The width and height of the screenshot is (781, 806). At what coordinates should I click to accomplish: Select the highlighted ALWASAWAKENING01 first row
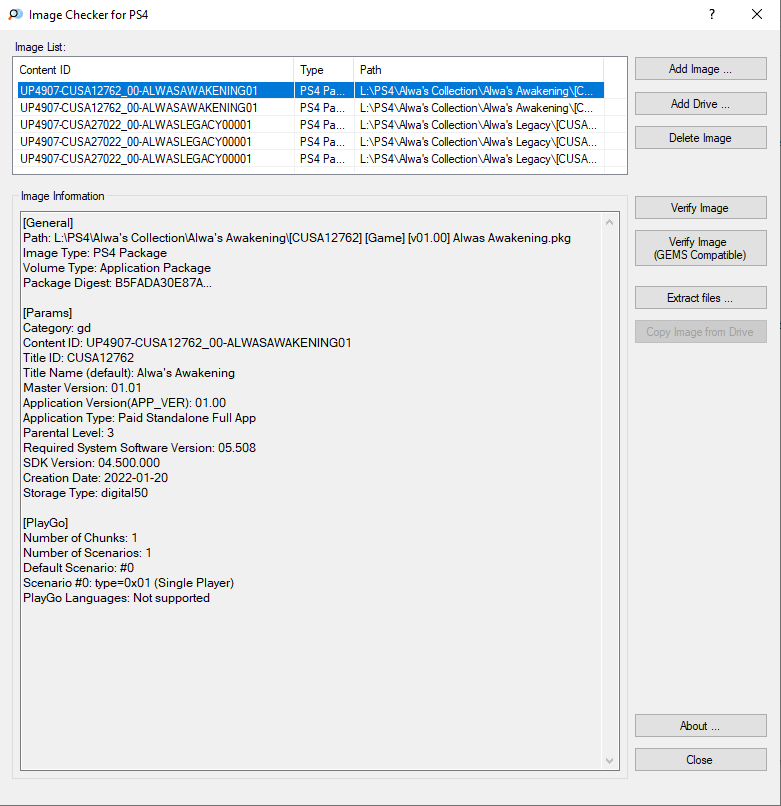click(311, 90)
